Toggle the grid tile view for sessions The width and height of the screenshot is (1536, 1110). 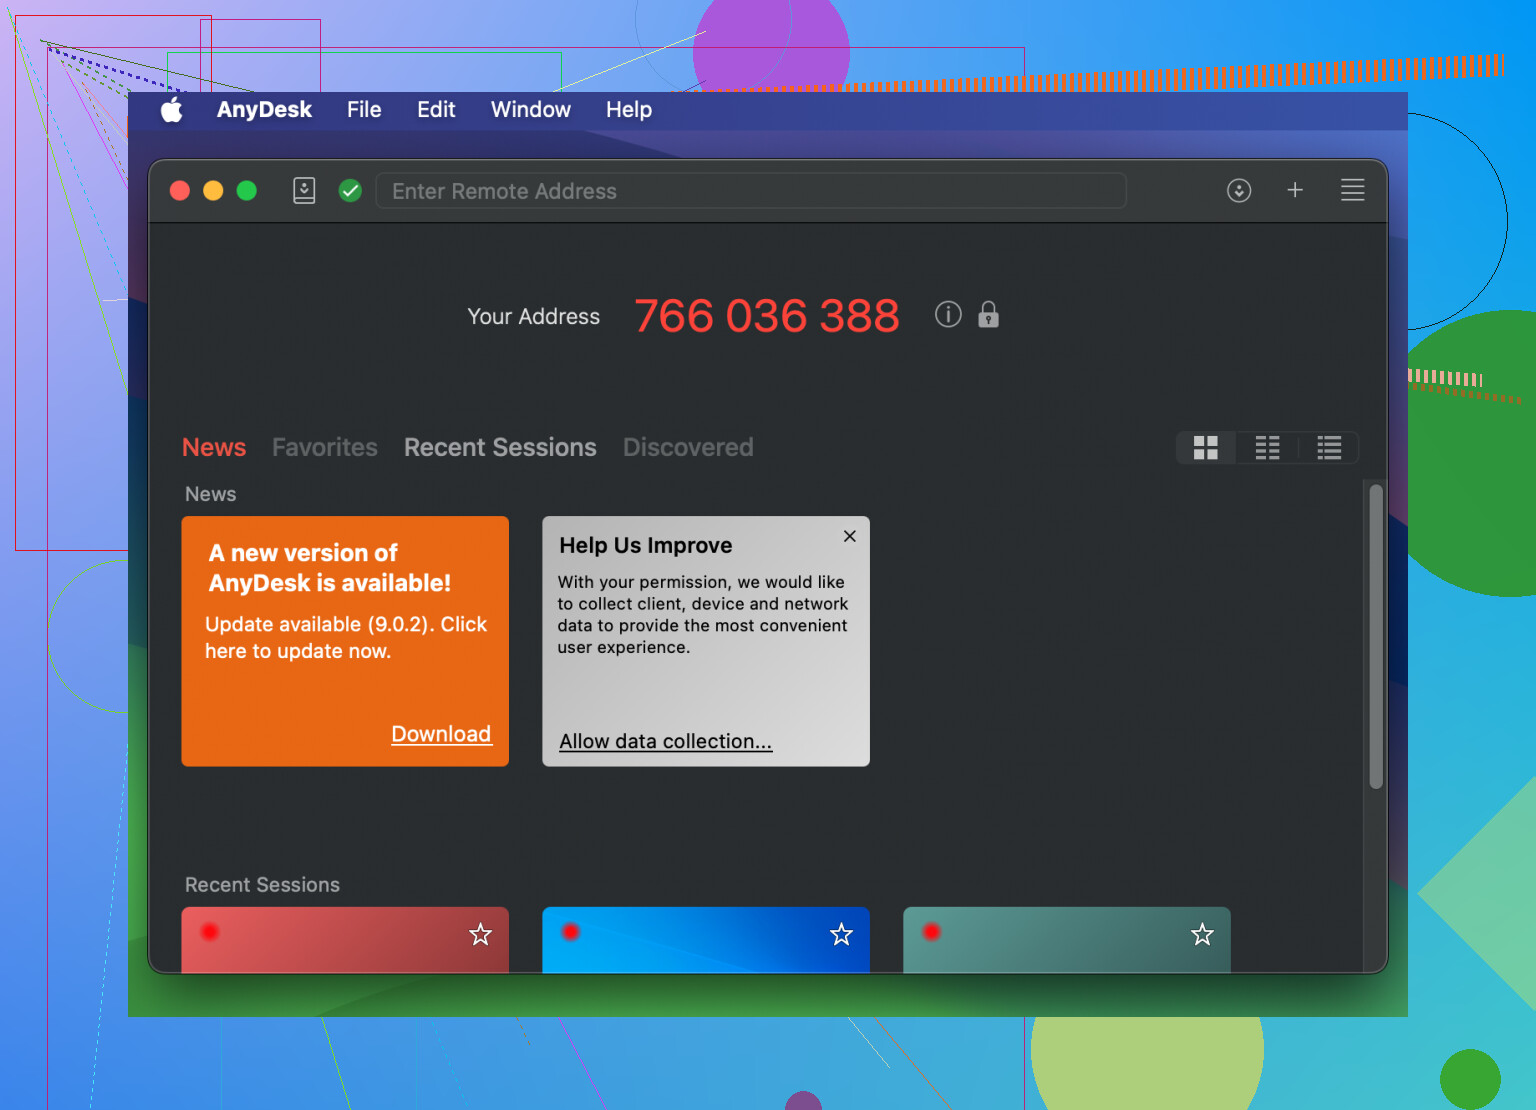1205,447
